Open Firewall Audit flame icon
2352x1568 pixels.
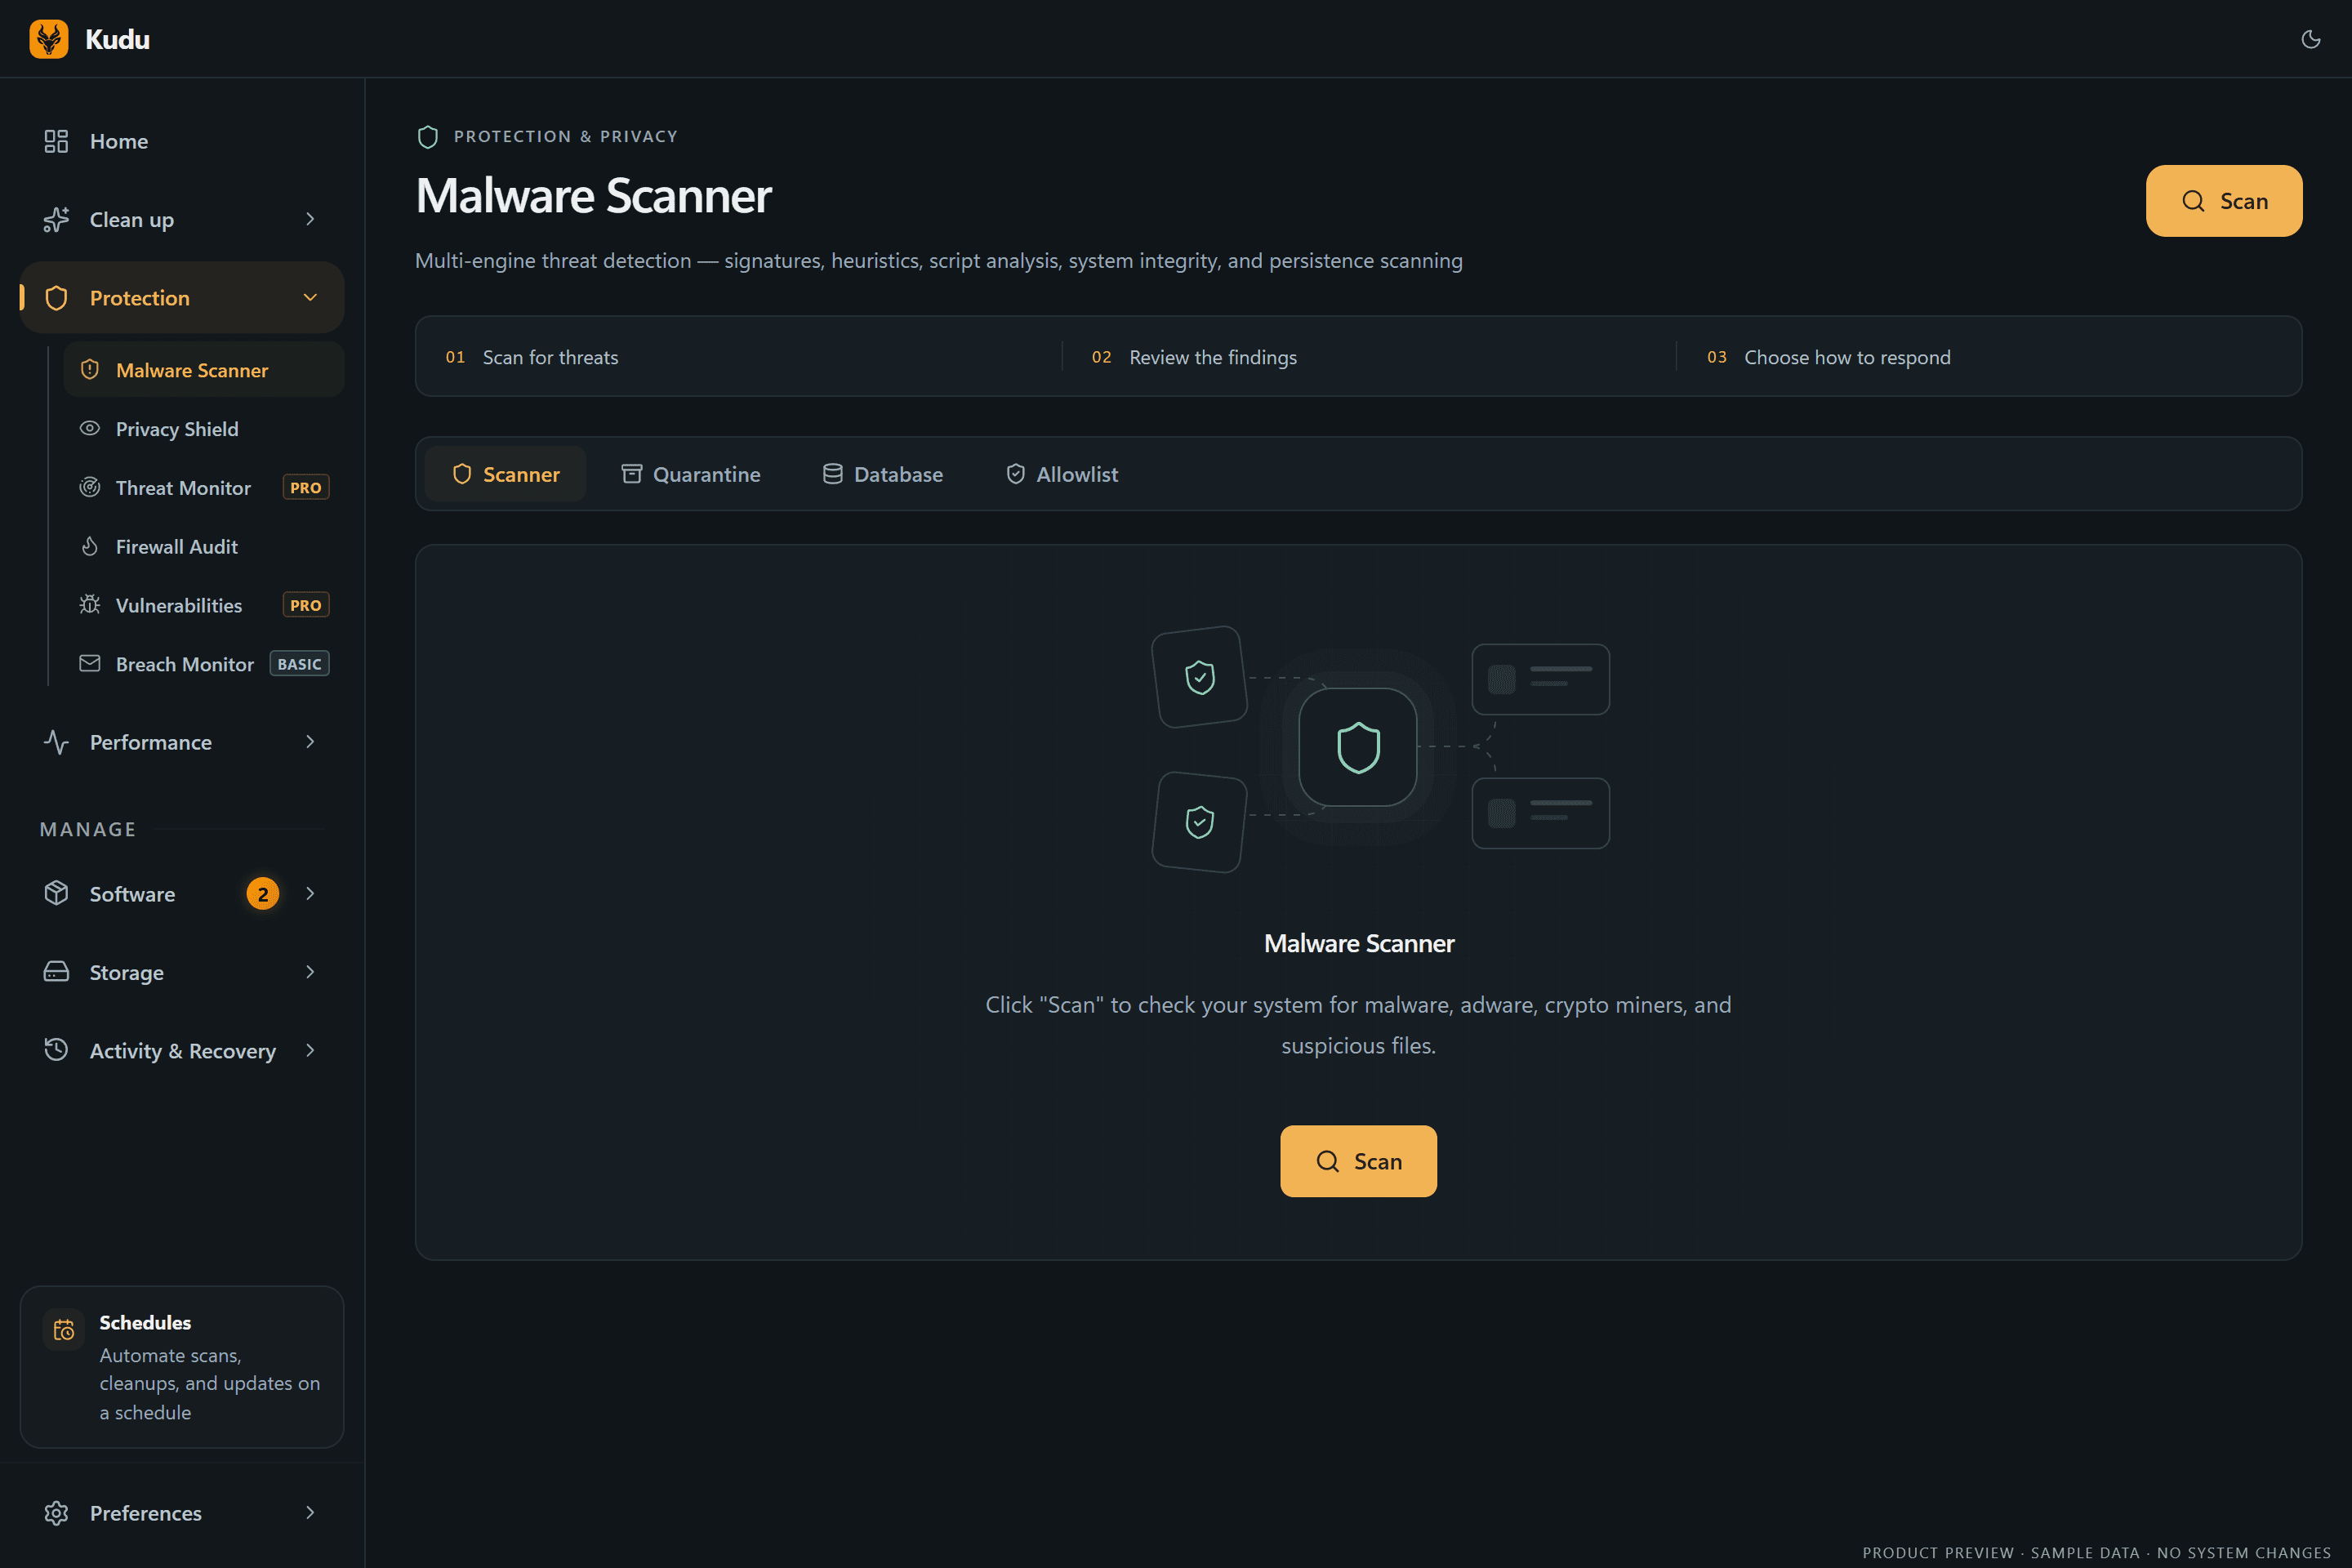90,546
